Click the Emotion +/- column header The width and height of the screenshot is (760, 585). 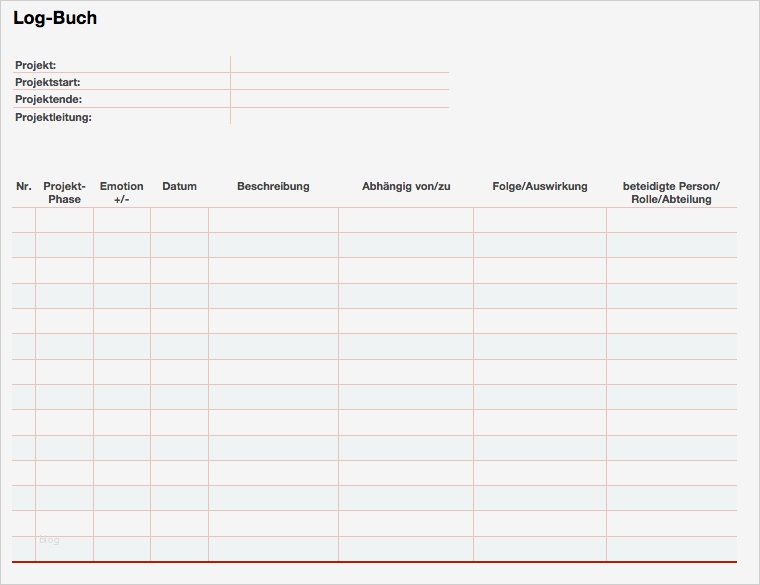(122, 192)
